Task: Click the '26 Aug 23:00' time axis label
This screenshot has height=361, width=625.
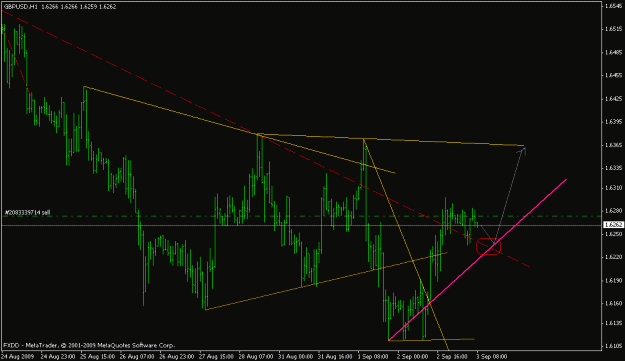Action: click(x=176, y=356)
